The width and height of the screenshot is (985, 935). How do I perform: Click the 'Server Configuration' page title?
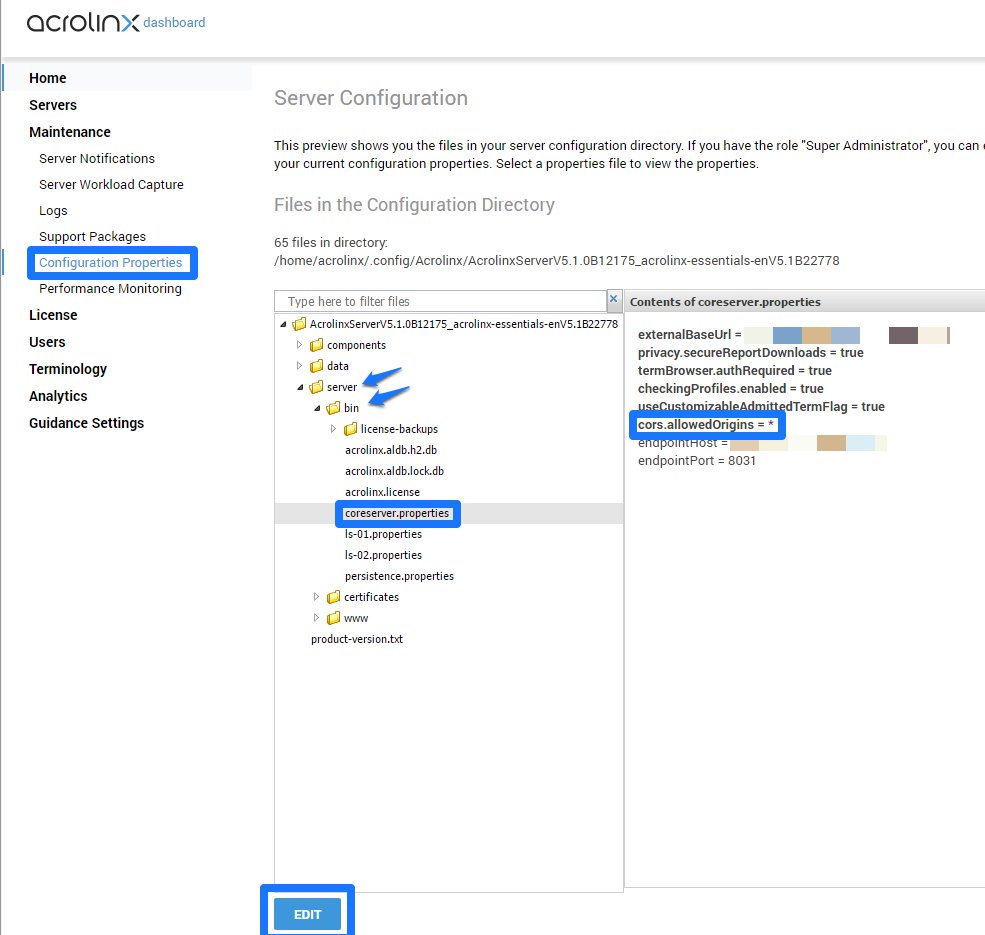coord(371,98)
